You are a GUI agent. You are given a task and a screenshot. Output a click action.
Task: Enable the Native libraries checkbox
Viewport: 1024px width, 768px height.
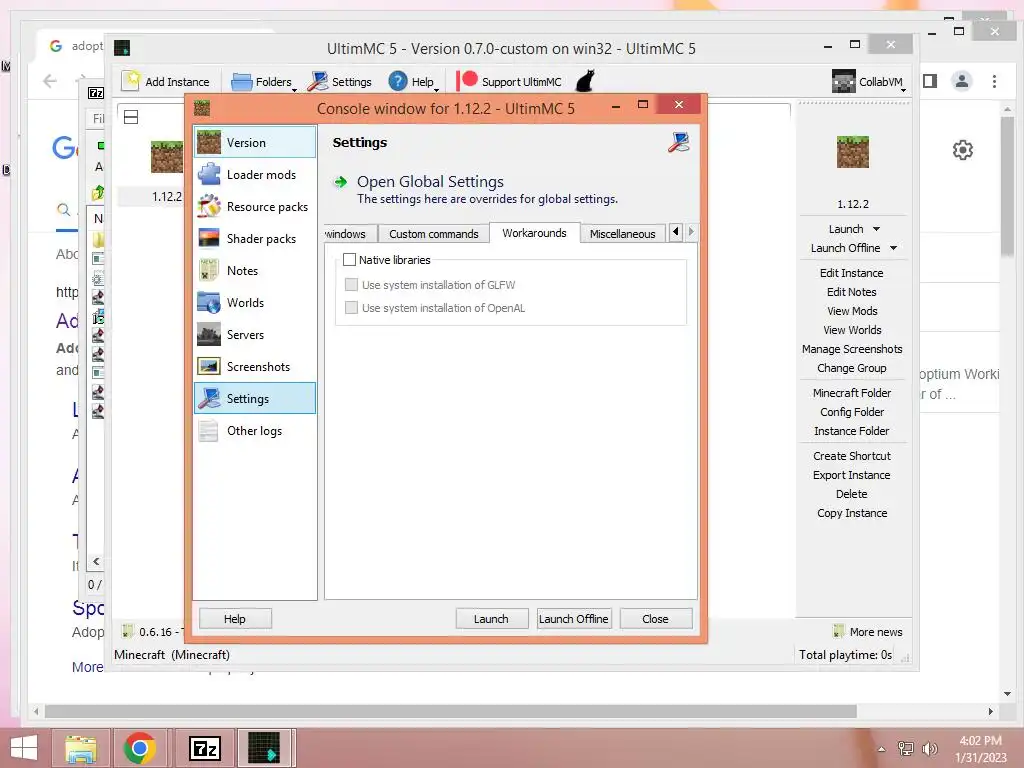click(x=350, y=260)
